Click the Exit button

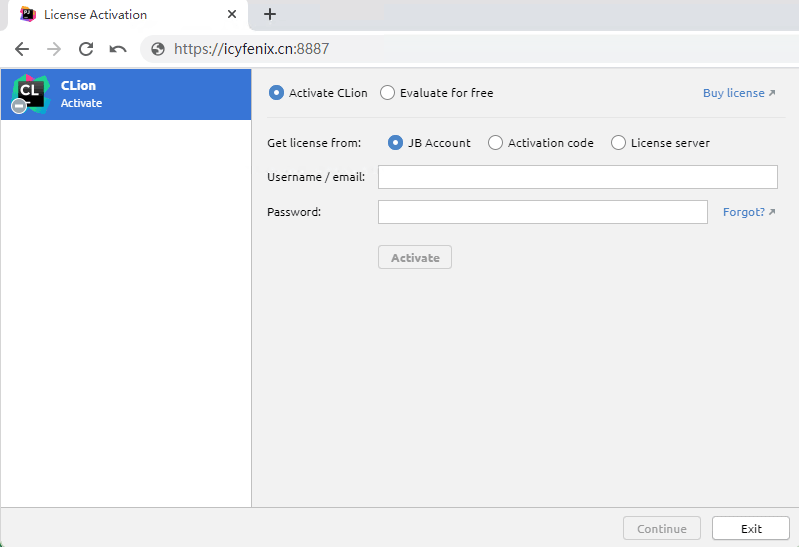[751, 529]
